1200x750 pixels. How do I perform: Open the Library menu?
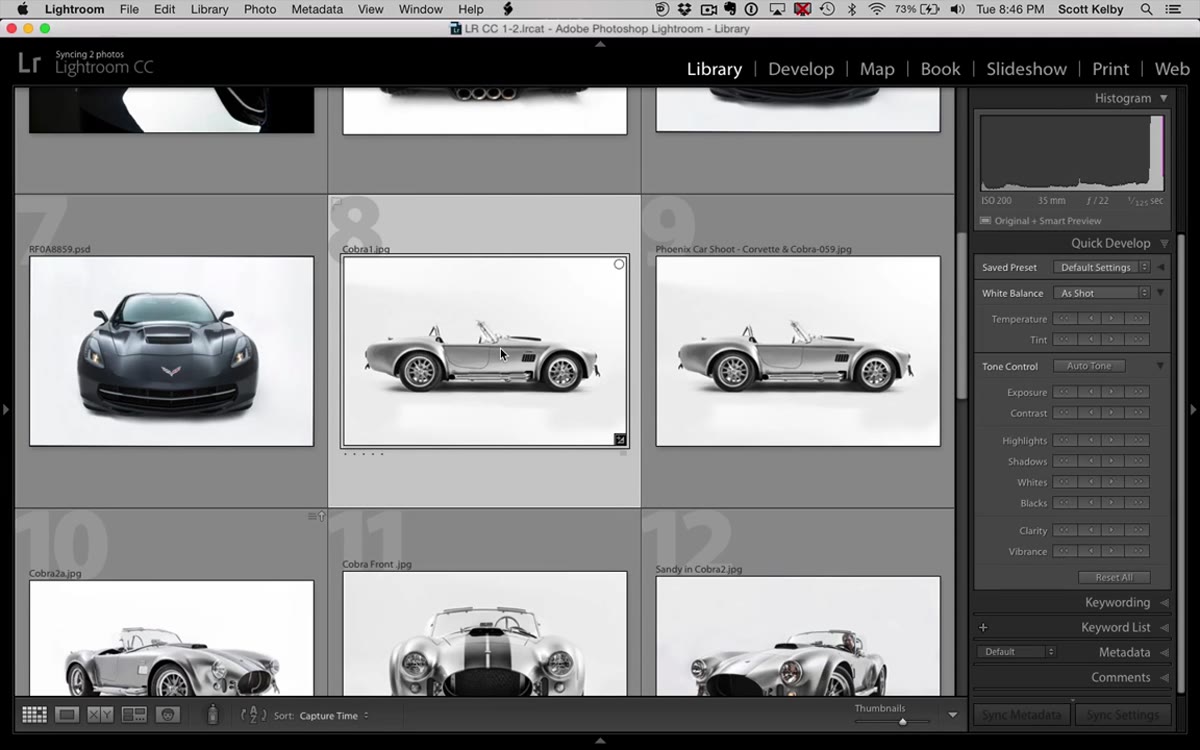click(x=209, y=9)
